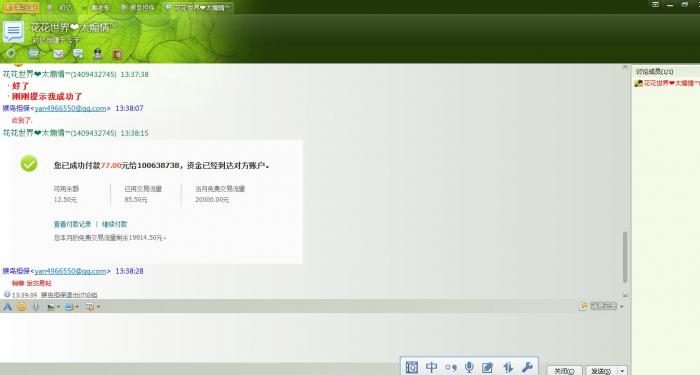Screen dimensions: 700x375
Task: Switch to the fourth chat tab
Action: 138,8
